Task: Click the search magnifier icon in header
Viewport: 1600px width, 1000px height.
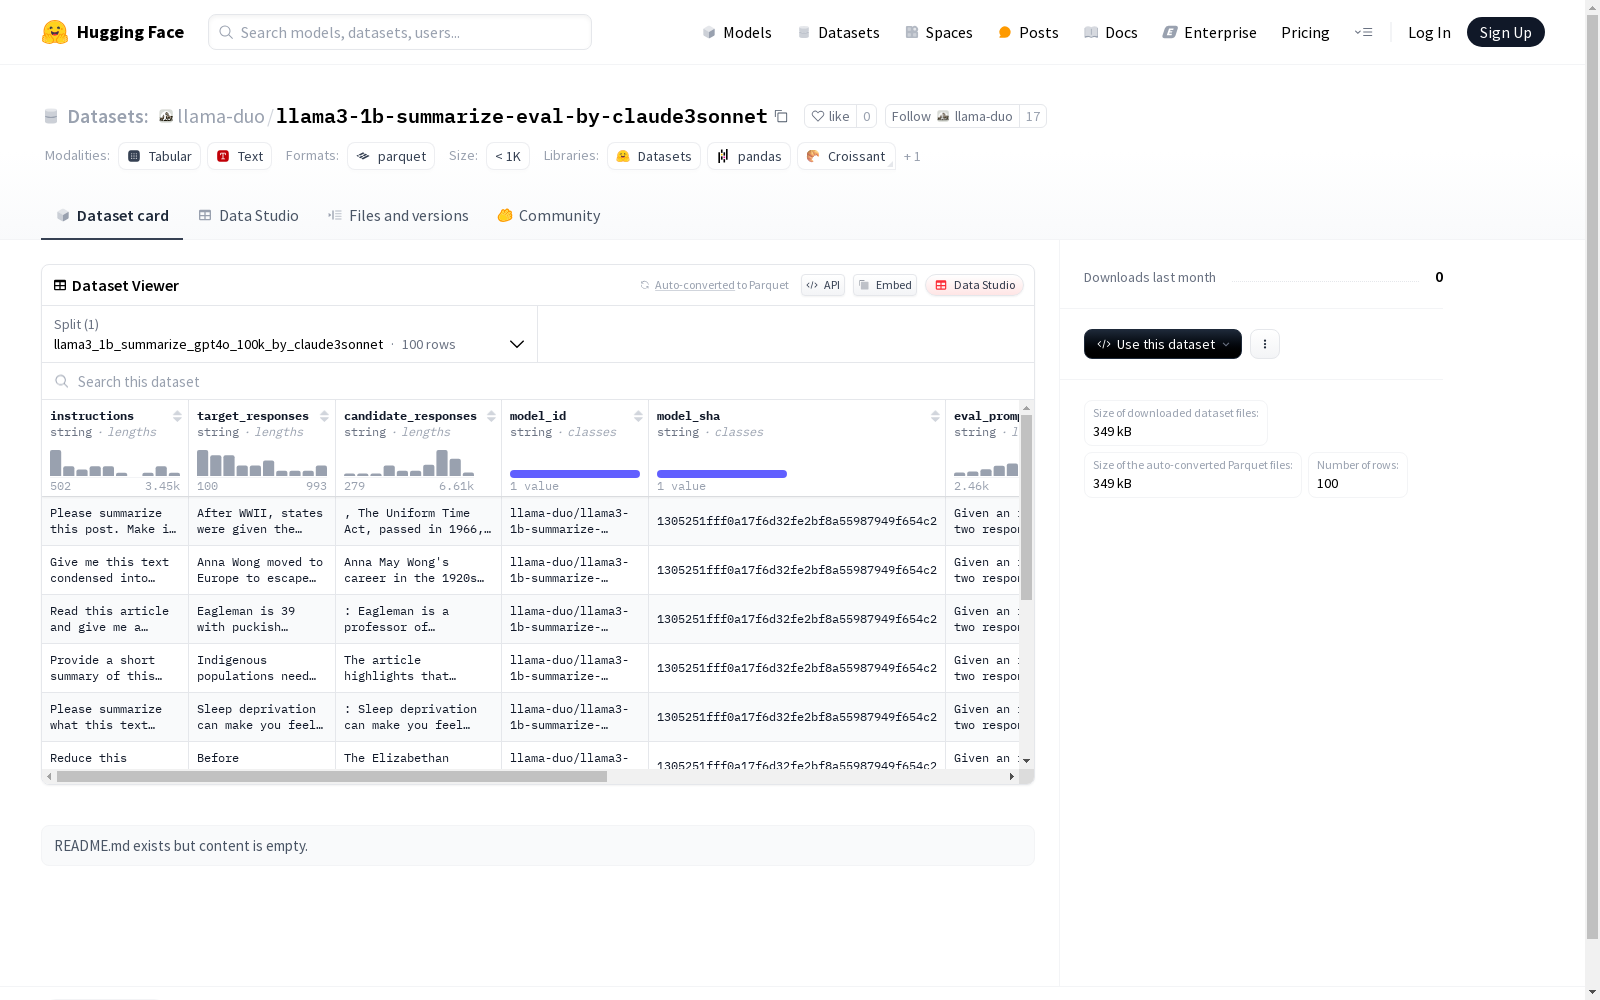Action: point(226,32)
